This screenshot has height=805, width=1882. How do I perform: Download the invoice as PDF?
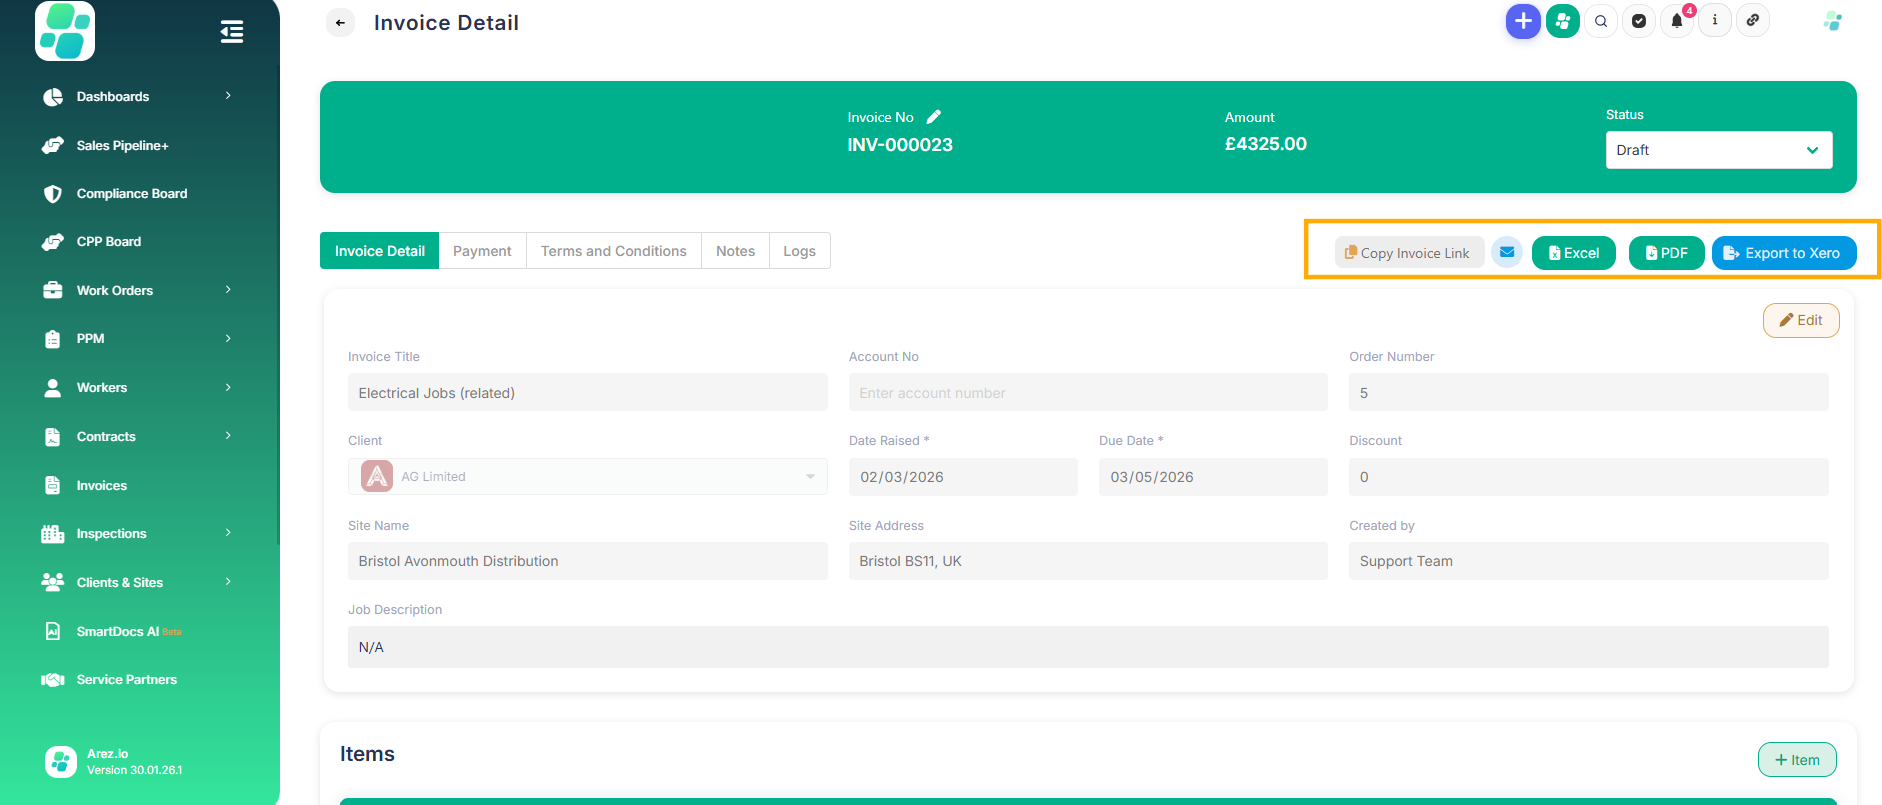[x=1666, y=253]
